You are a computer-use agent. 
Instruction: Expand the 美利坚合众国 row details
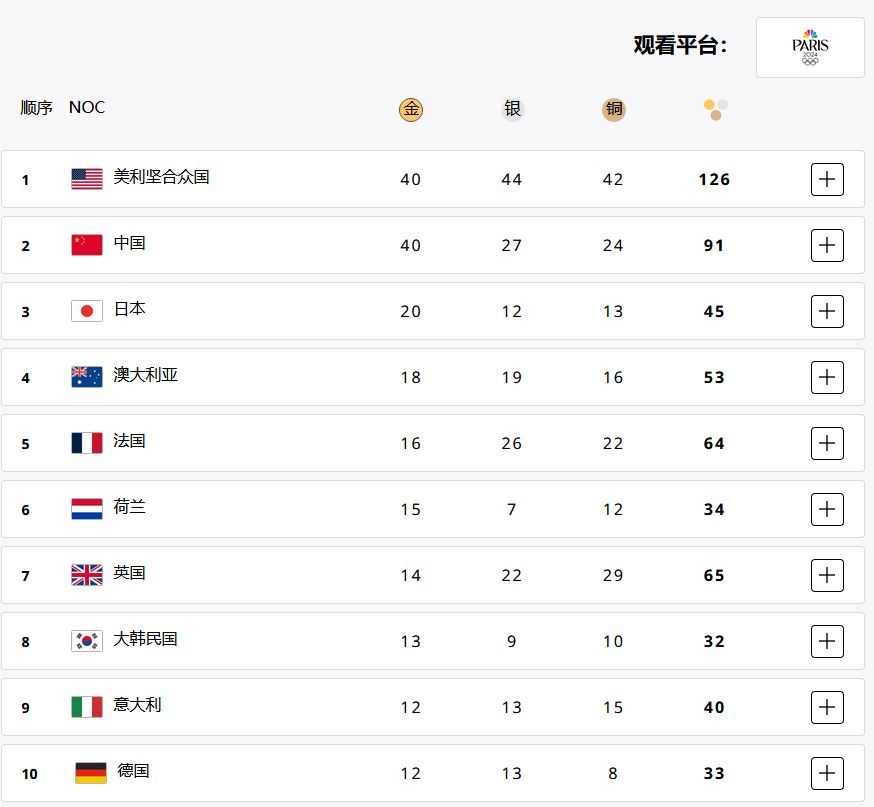(827, 179)
